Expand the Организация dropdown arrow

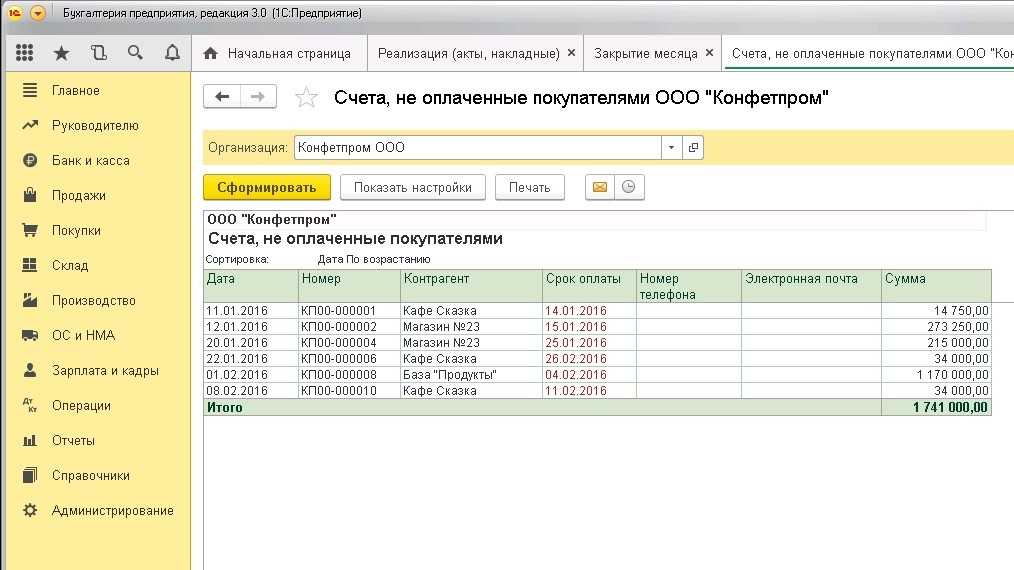(671, 148)
